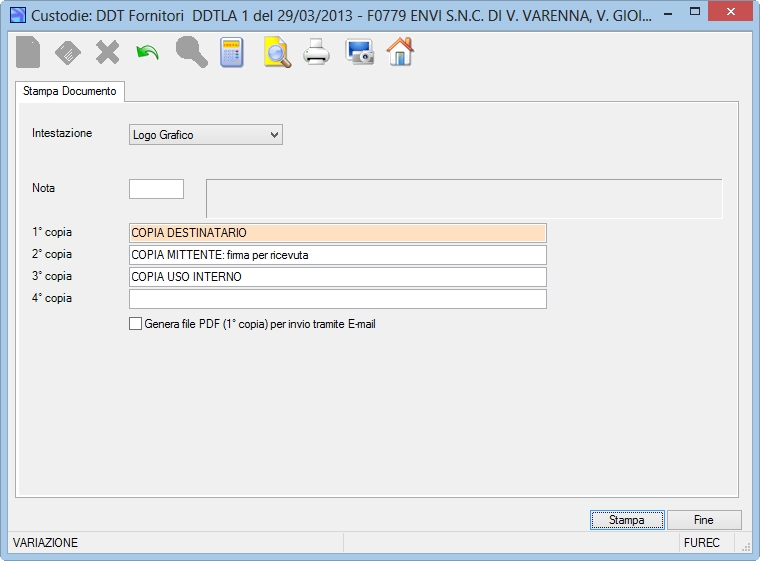
Task: Click the green undo arrow icon
Action: point(147,52)
